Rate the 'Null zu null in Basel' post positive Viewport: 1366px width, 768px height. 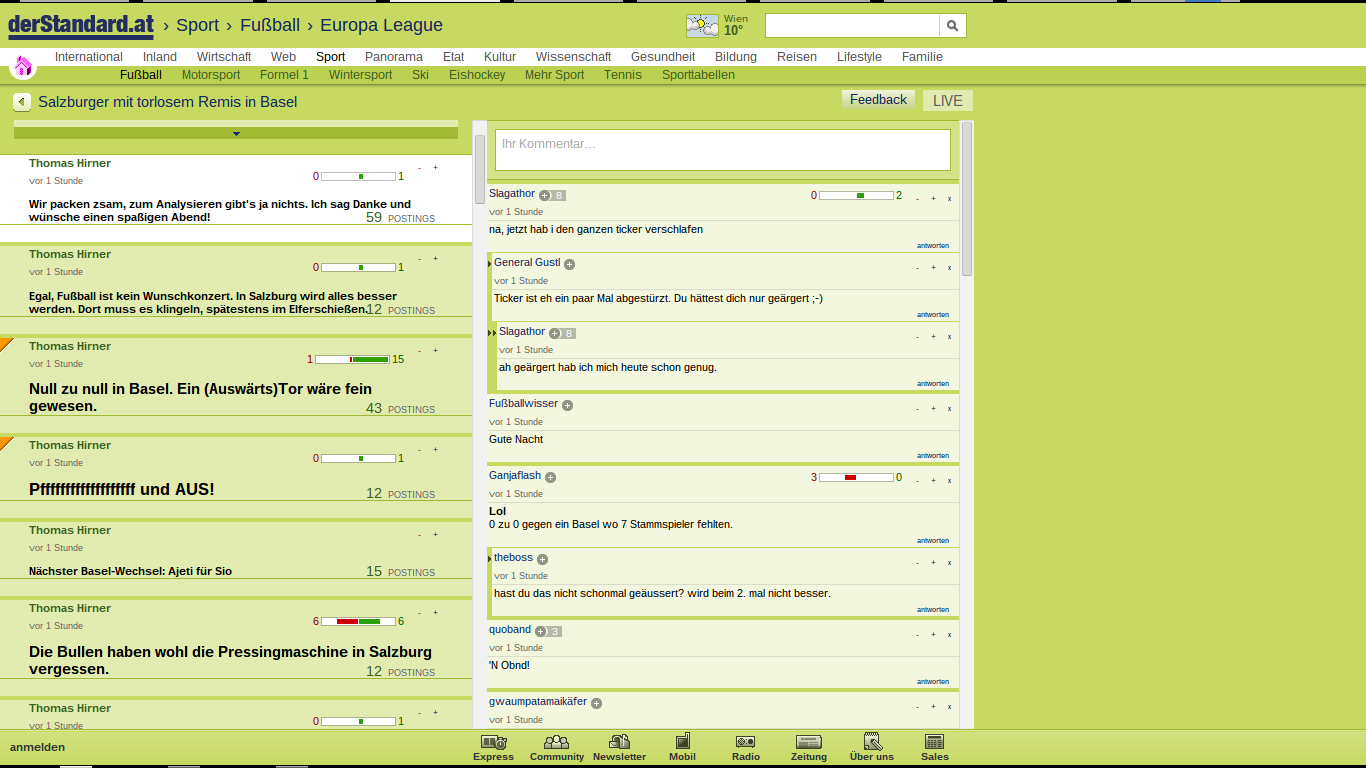click(436, 351)
